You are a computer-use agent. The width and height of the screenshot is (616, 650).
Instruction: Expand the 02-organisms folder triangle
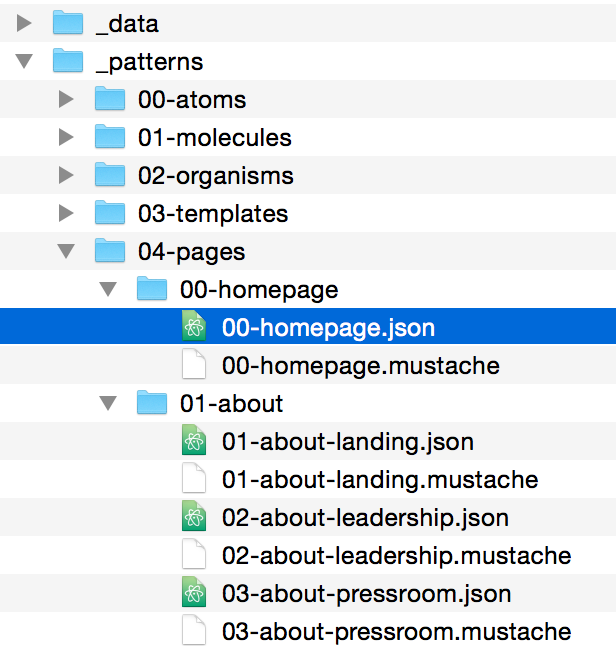point(66,175)
